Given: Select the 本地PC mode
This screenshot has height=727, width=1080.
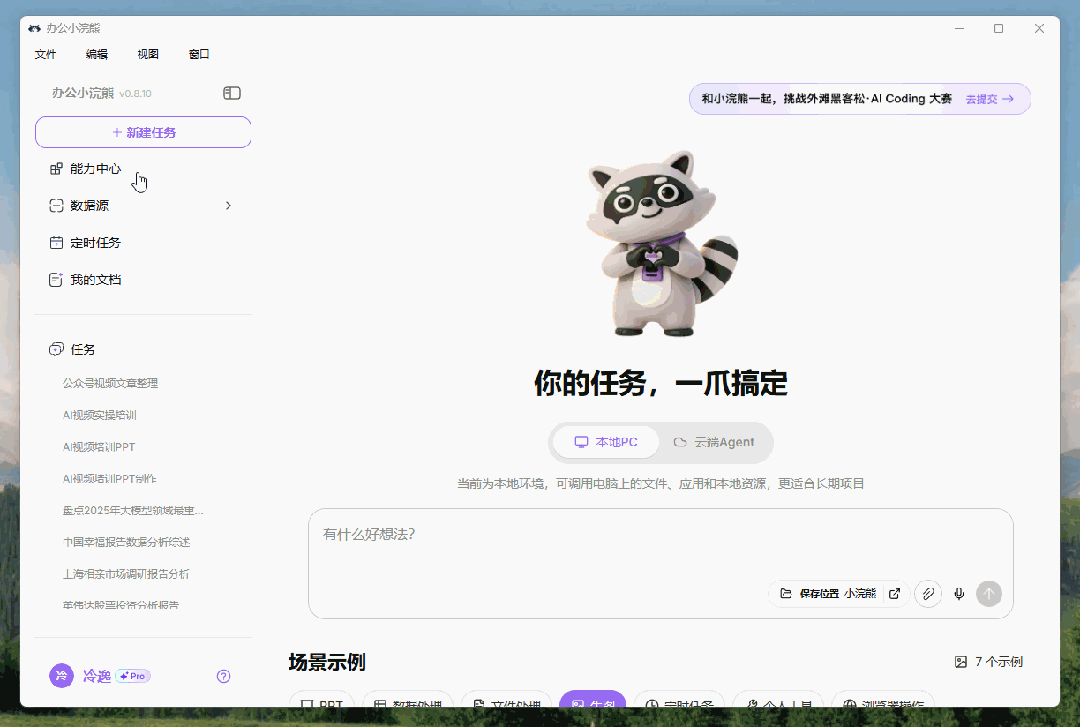Looking at the screenshot, I should [606, 442].
